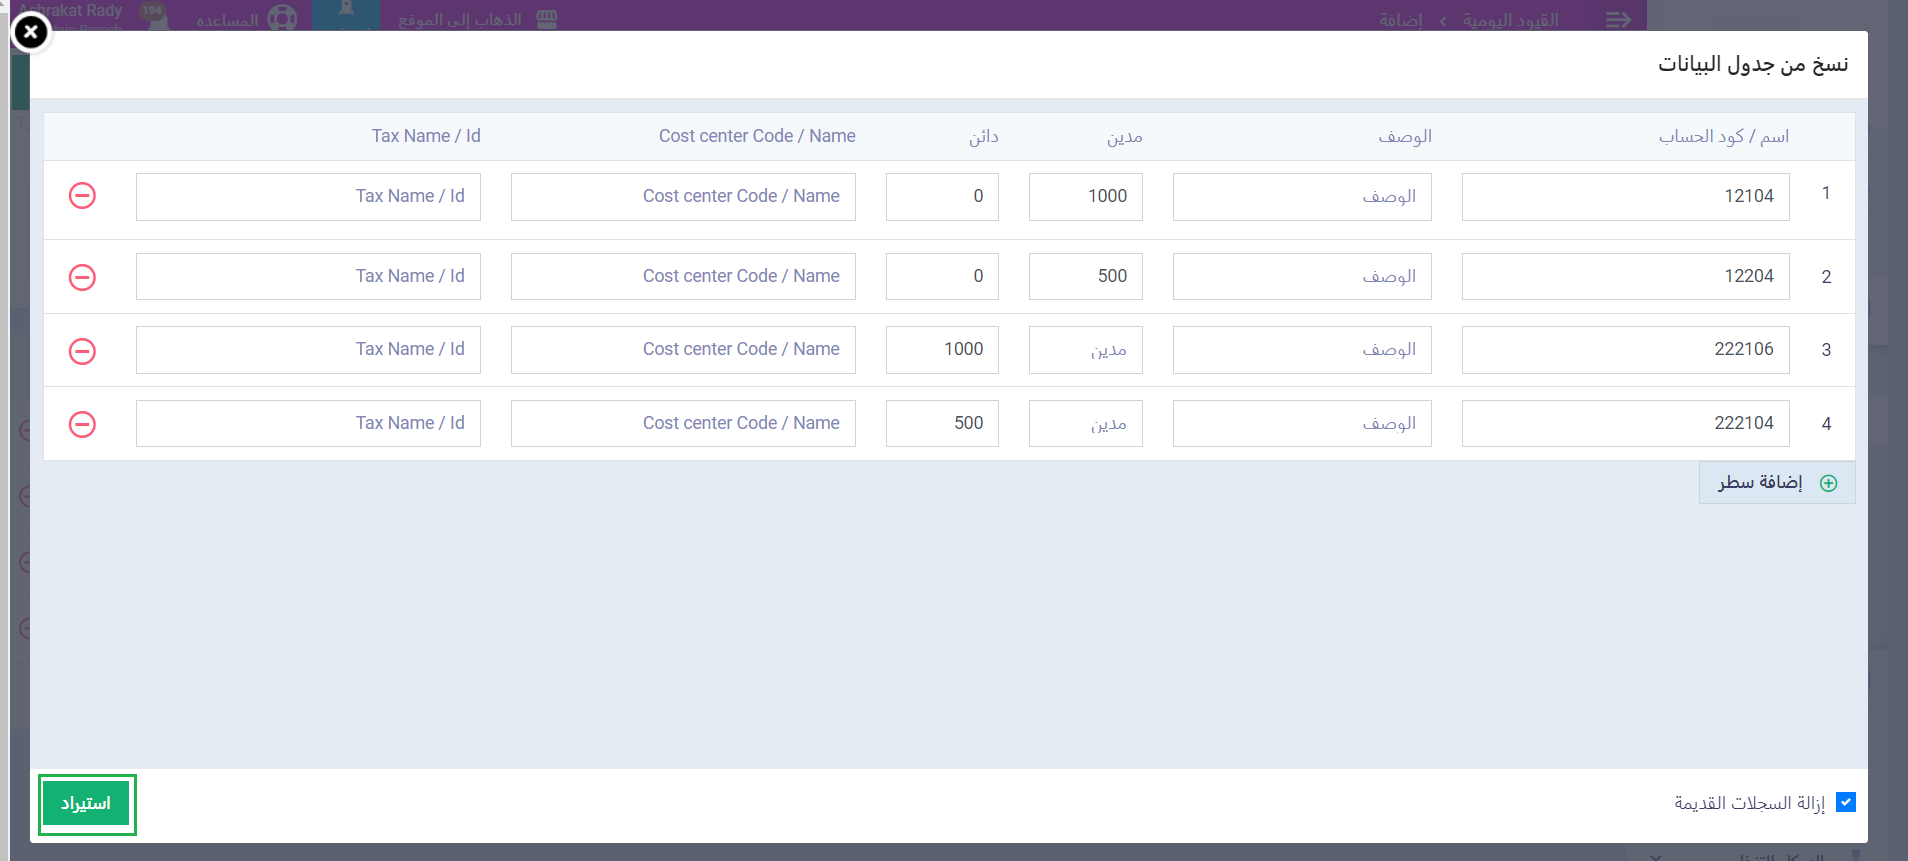
Task: Open the Tax Name / Id field in row 2
Action: (308, 277)
